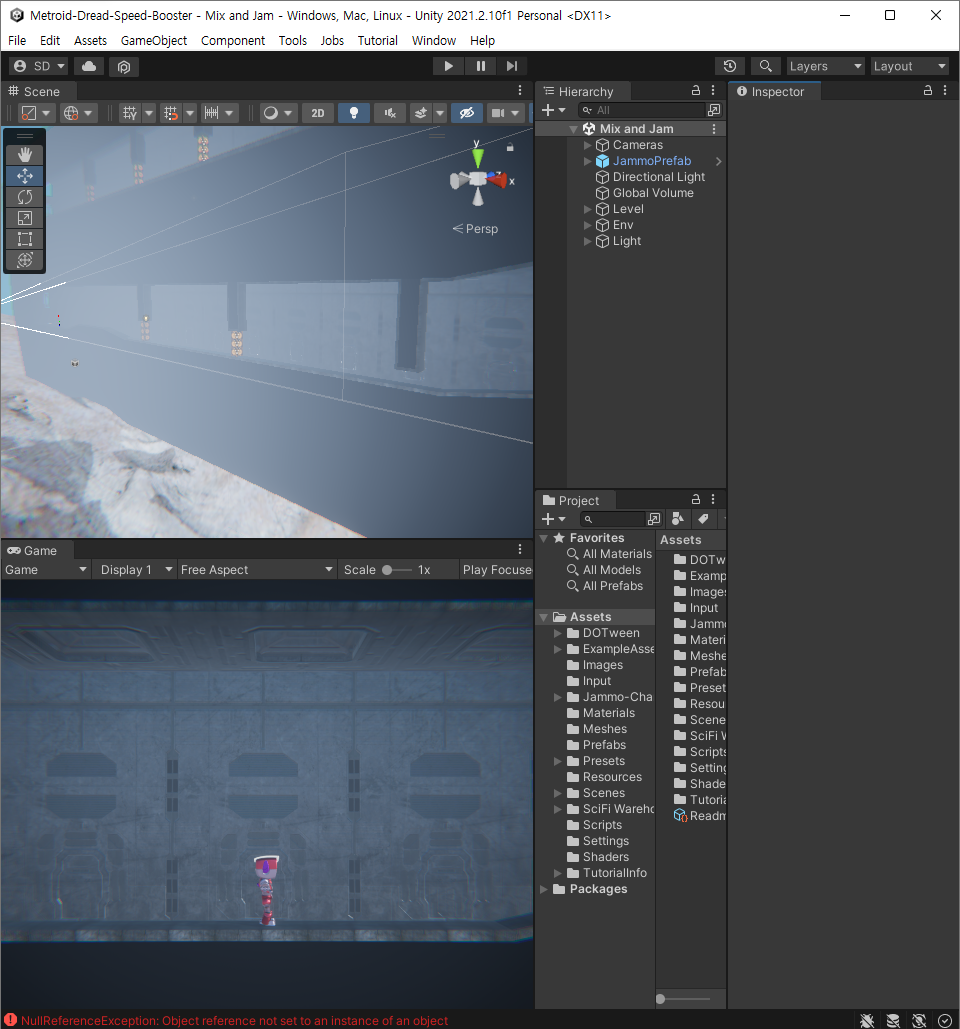The width and height of the screenshot is (960, 1029).
Task: Expand the Packages folder
Action: [544, 889]
